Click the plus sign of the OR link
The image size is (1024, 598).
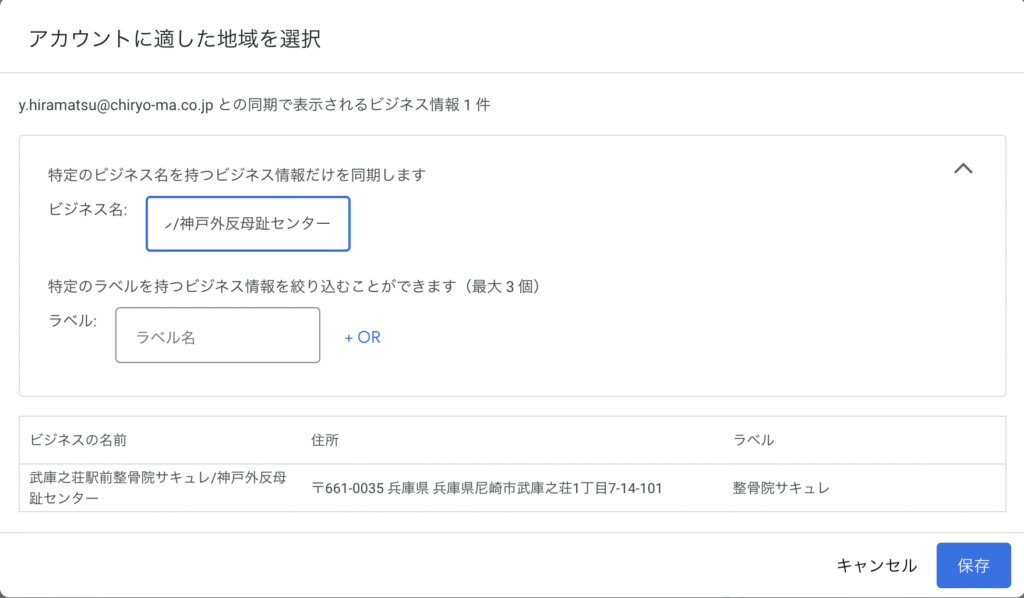point(349,338)
